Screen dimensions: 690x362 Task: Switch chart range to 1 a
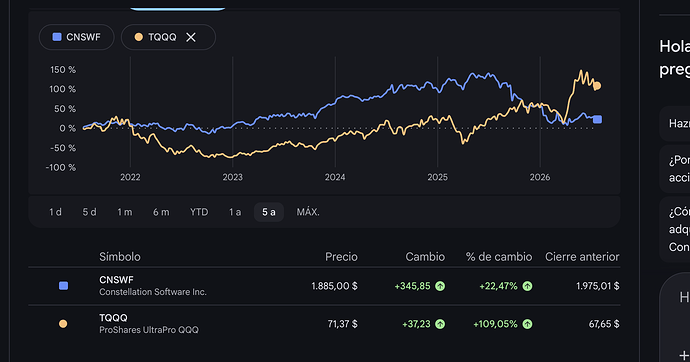pyautogui.click(x=235, y=212)
